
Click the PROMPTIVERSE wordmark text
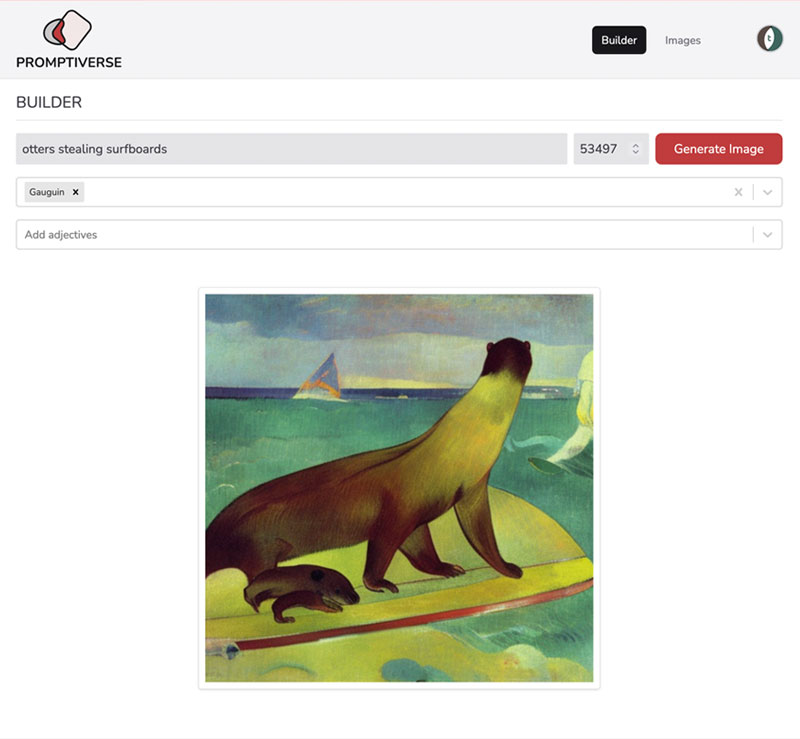pyautogui.click(x=69, y=62)
